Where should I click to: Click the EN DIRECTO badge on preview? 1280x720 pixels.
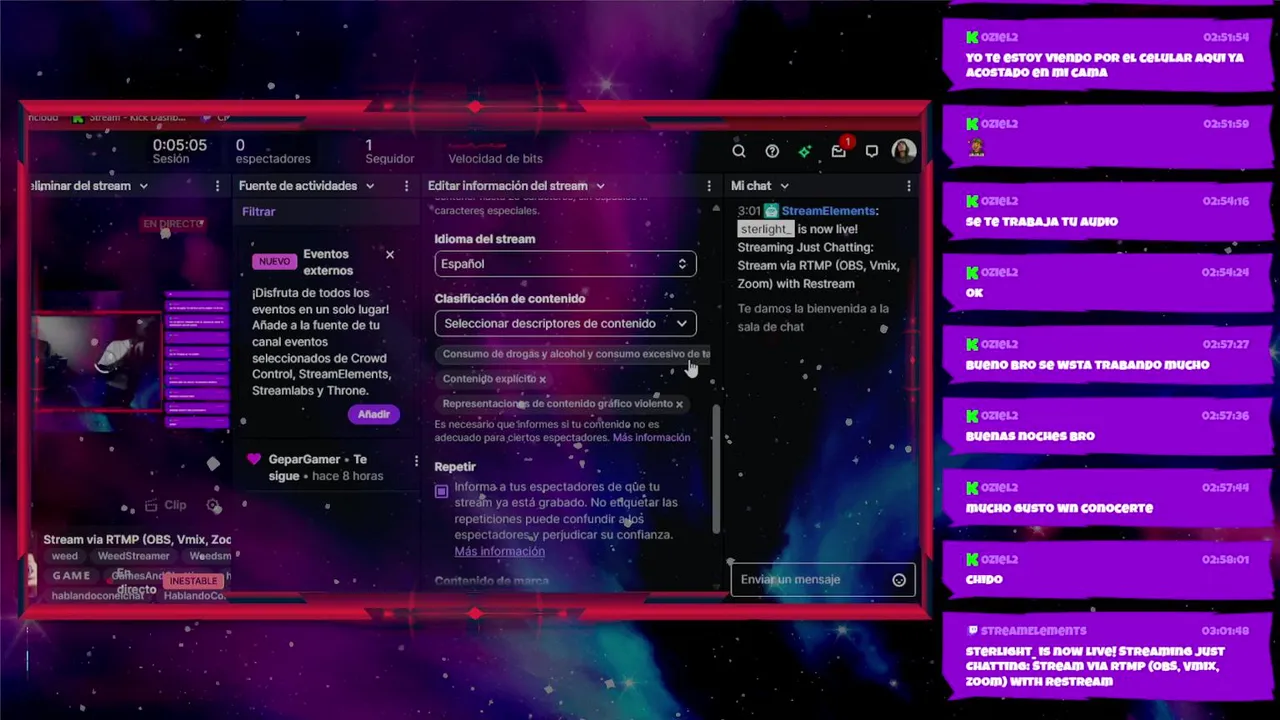(172, 224)
